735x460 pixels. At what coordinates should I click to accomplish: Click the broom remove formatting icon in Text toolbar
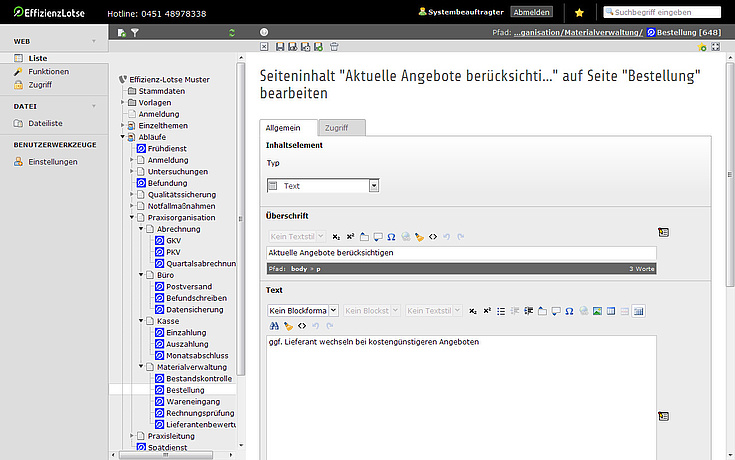(288, 326)
